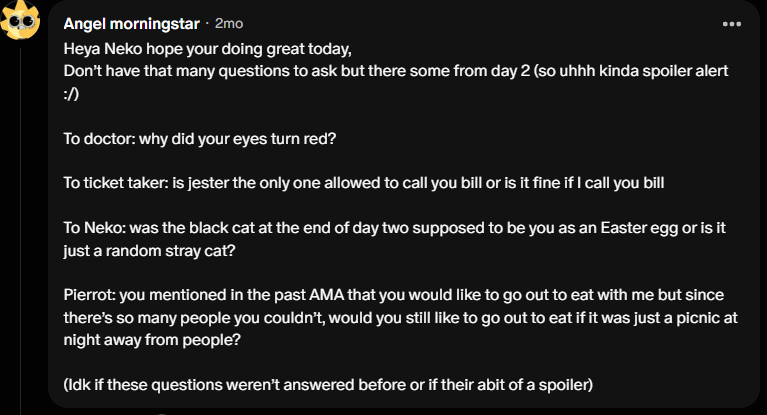
Task: Click the 'Don't have that many questions' sentence
Action: 396,71
